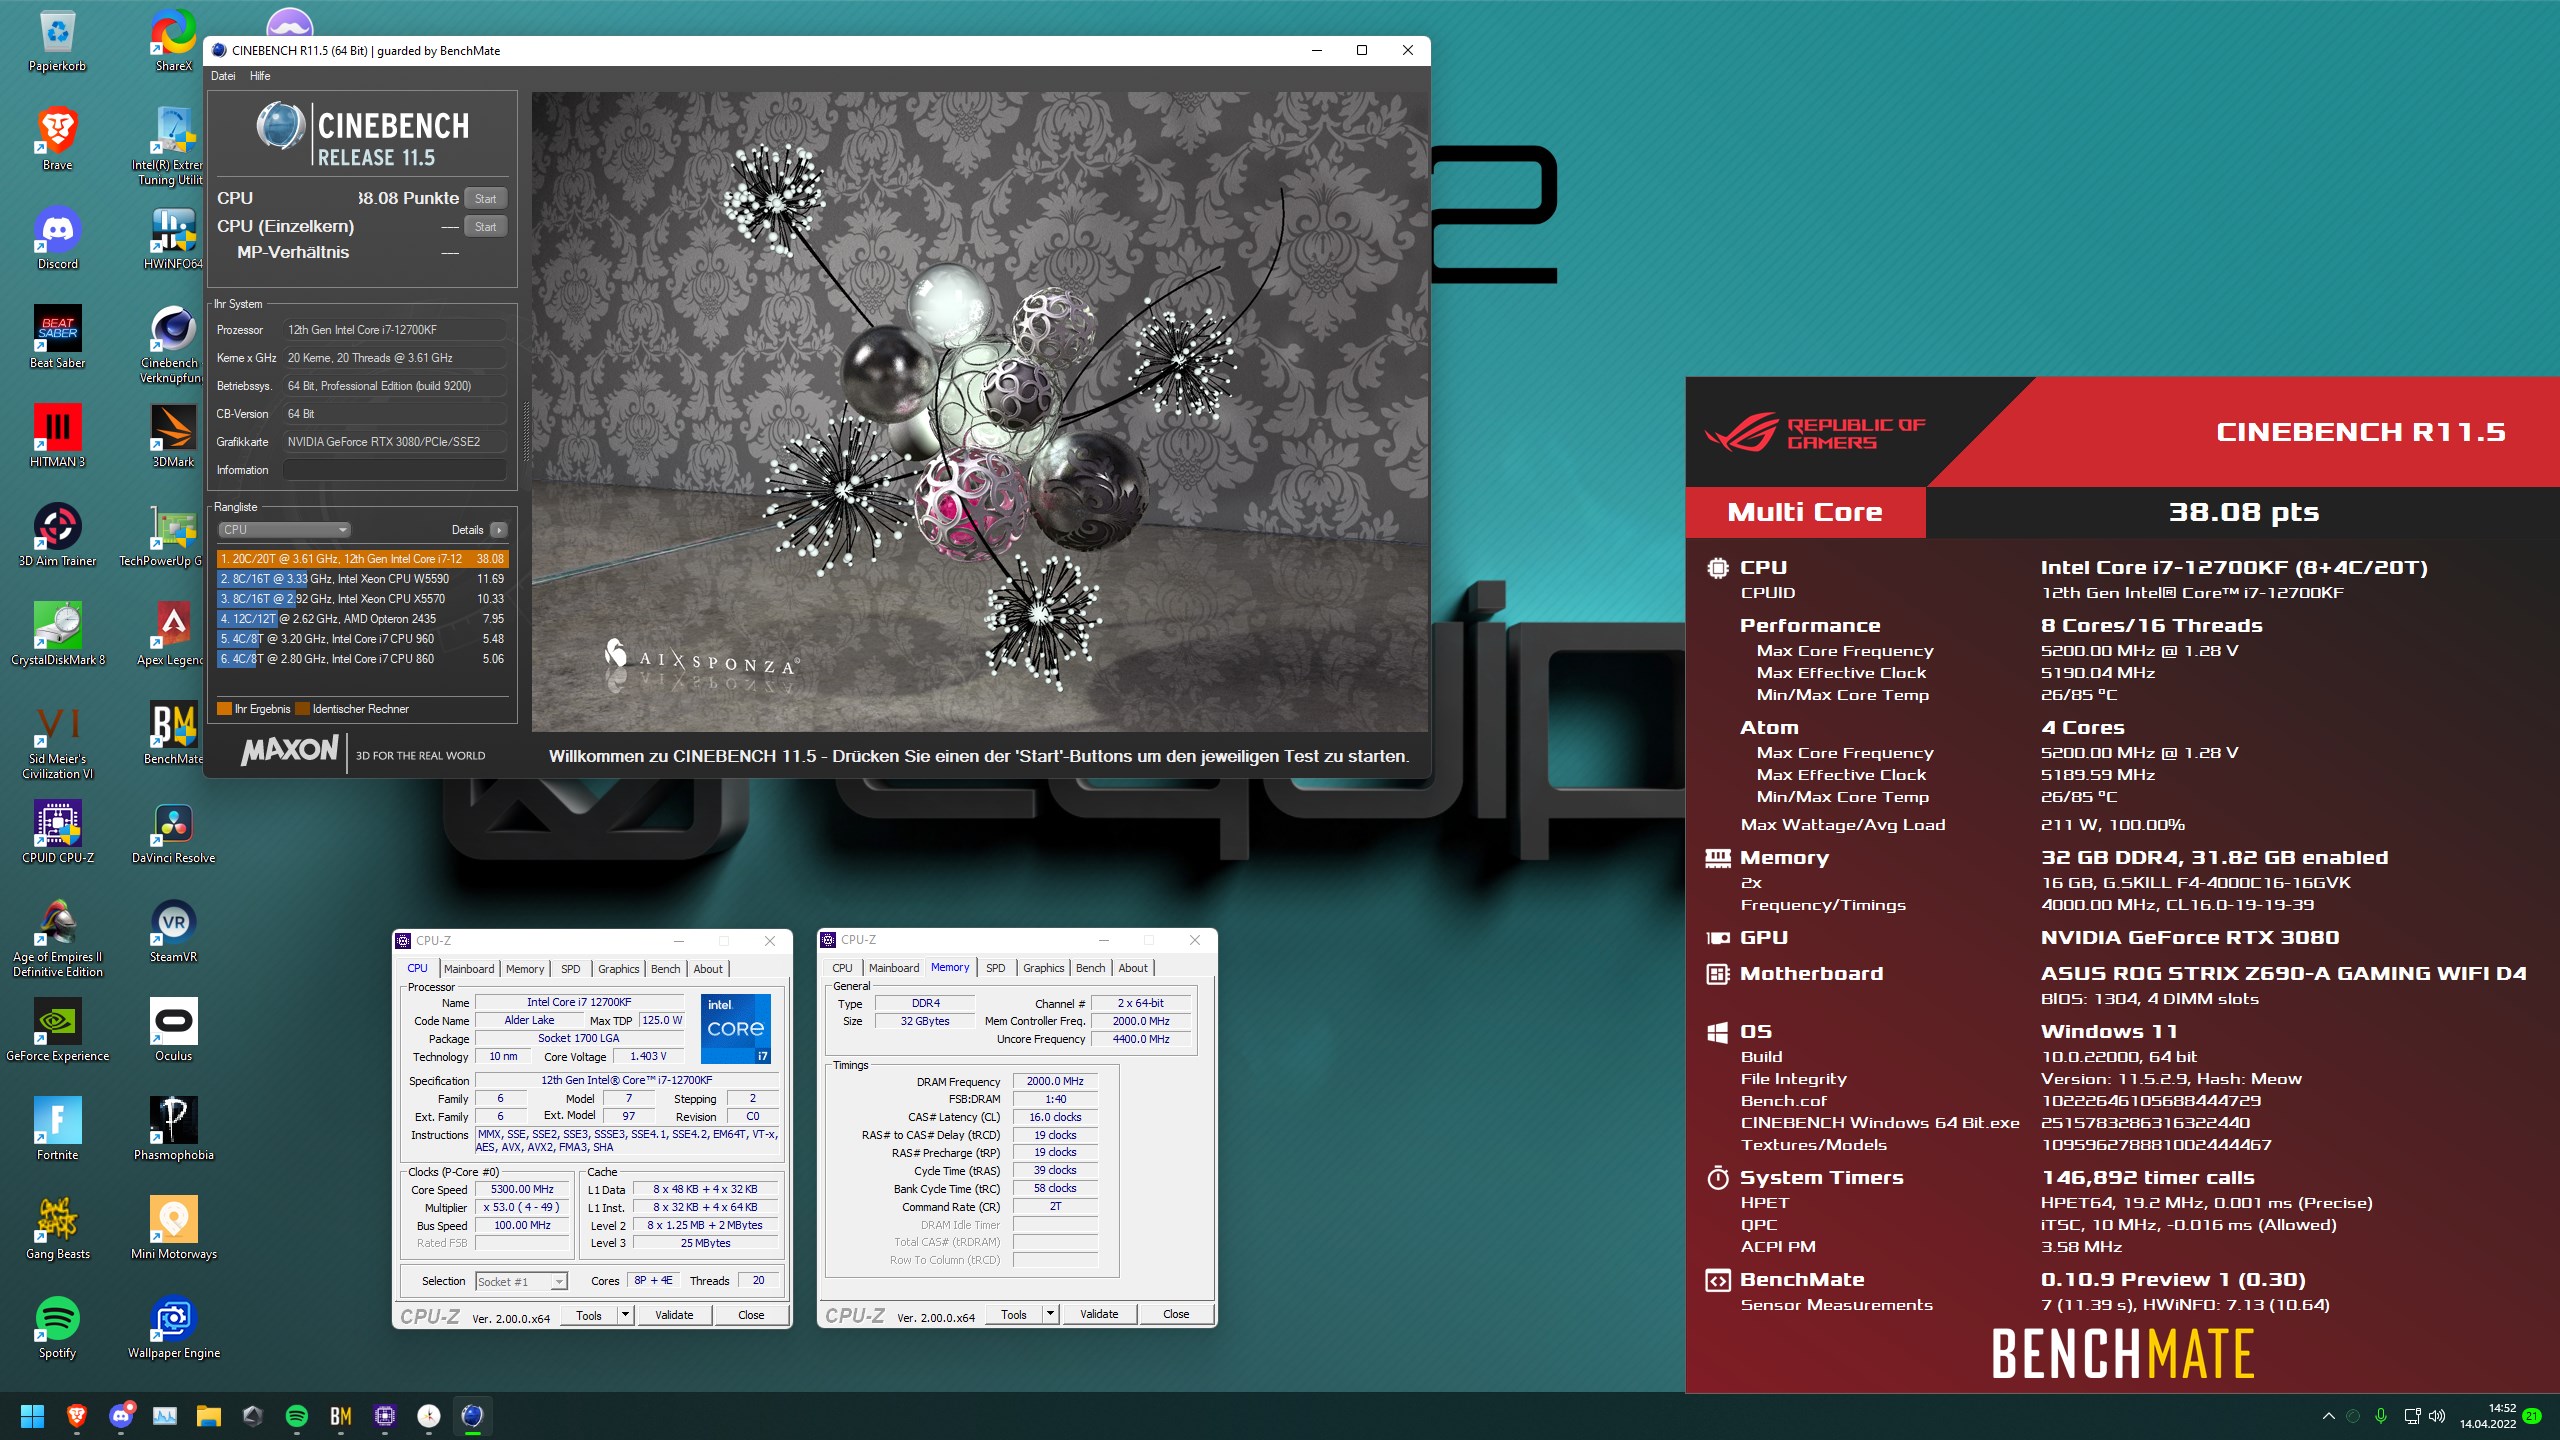
Task: Switch to About tab in CPU-Z Memory window
Action: [x=1133, y=968]
